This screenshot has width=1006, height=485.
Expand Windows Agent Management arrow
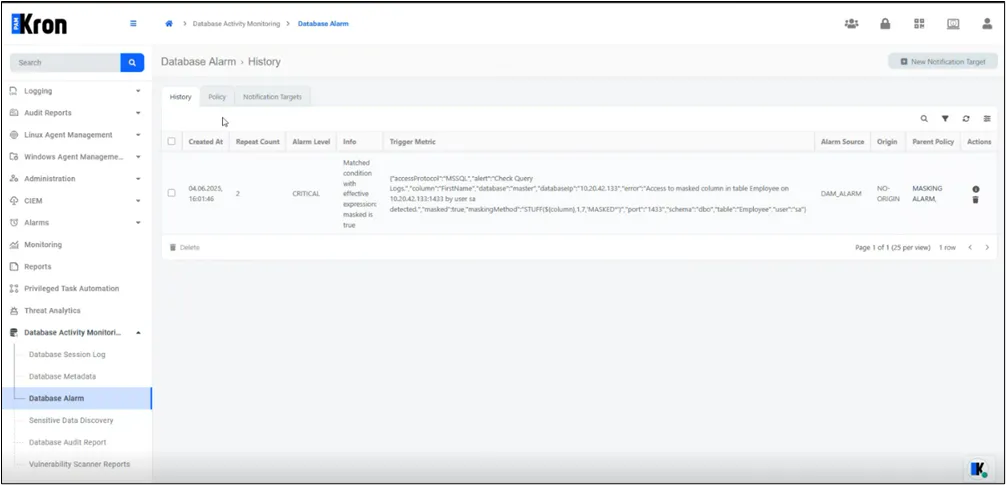tap(138, 157)
